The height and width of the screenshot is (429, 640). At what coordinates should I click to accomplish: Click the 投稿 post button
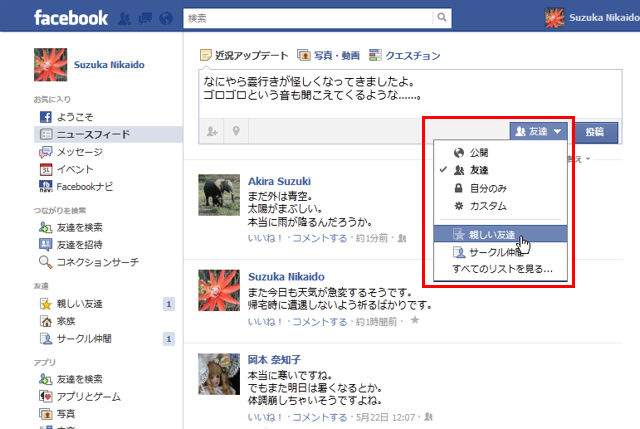595,132
